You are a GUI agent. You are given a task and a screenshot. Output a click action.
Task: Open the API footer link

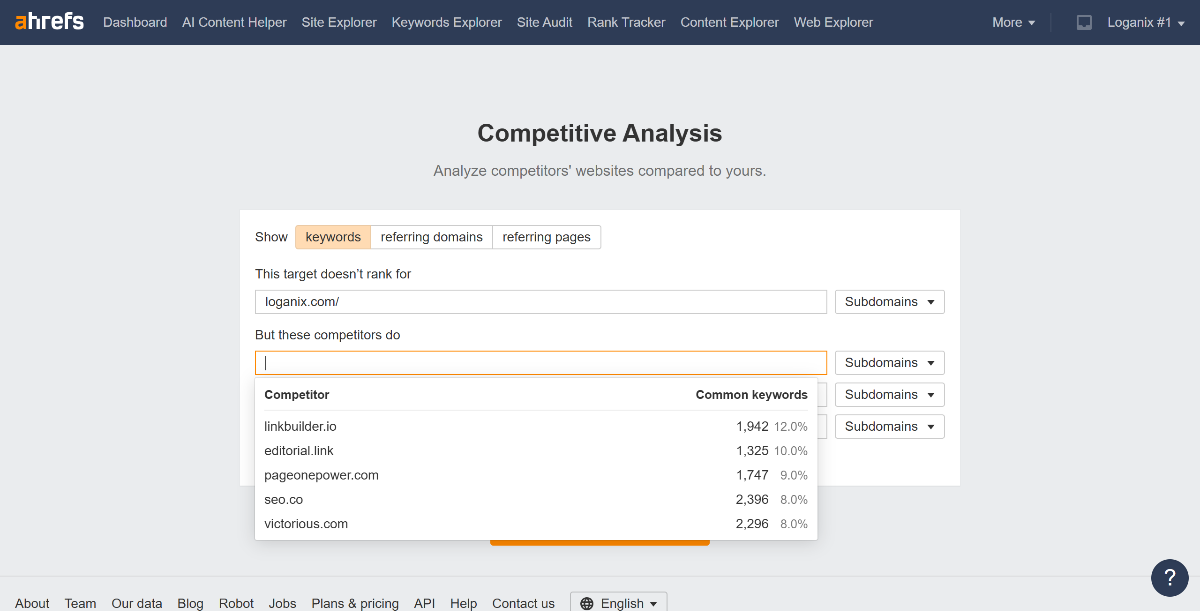tap(425, 603)
